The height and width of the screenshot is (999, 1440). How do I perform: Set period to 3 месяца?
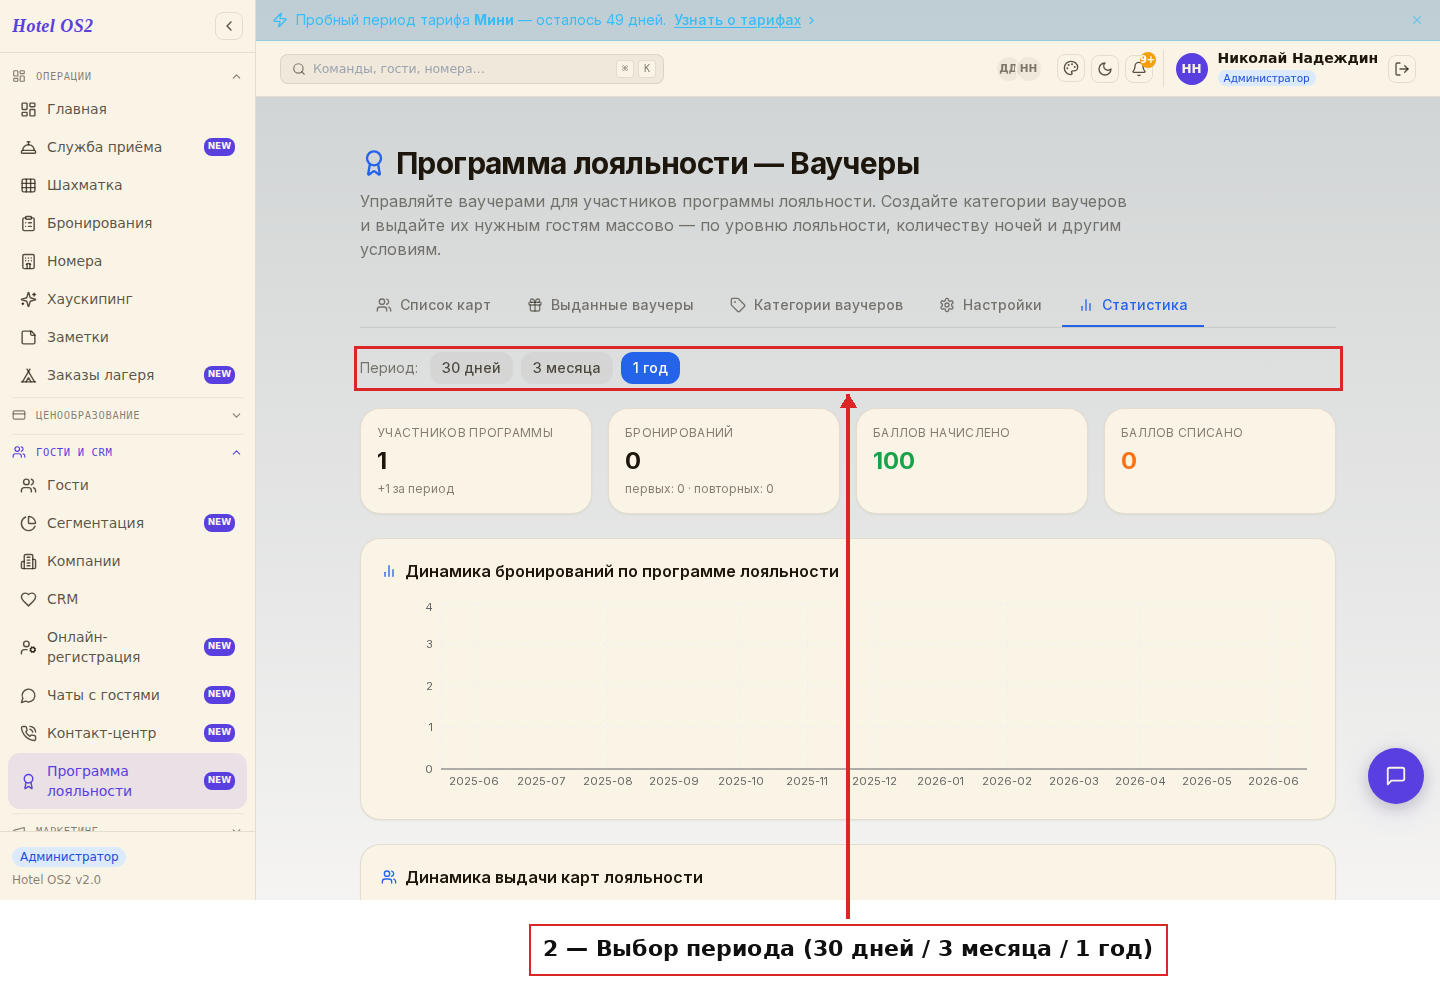[566, 368]
